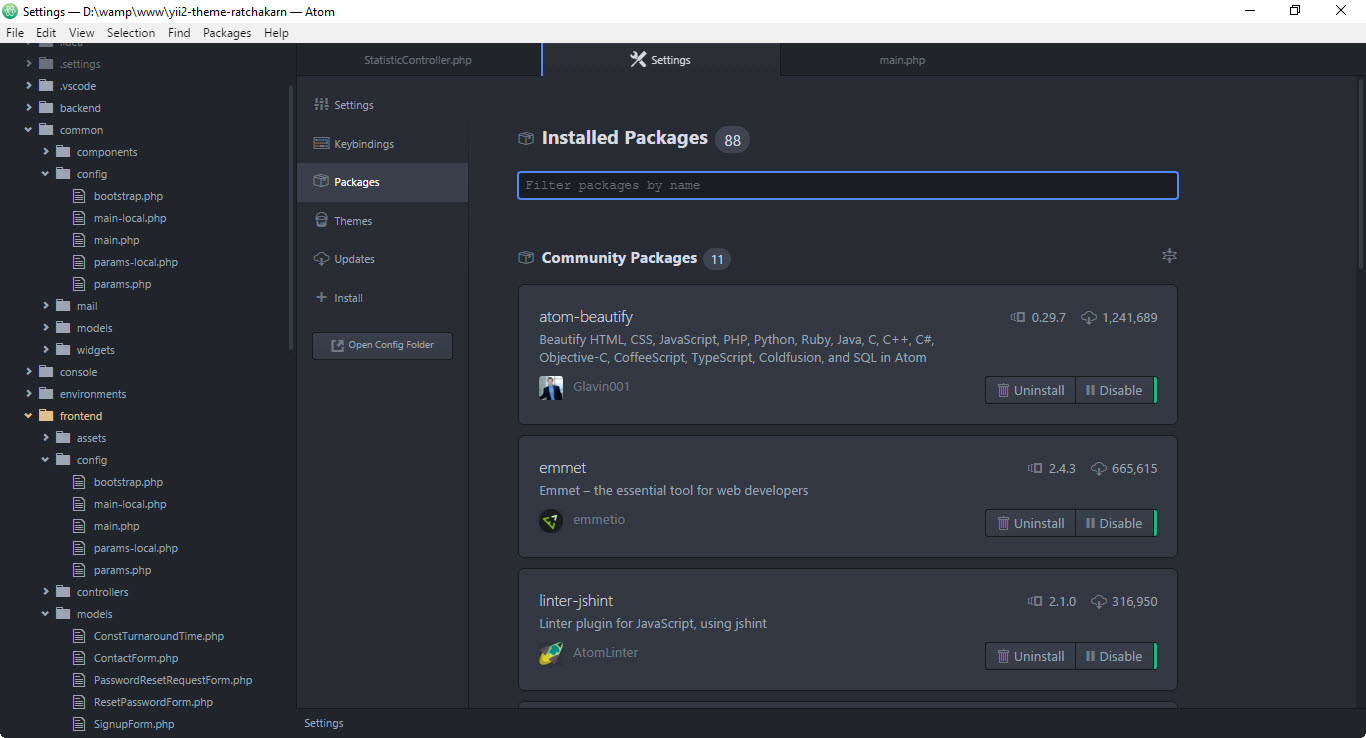The width and height of the screenshot is (1366, 738).
Task: Uninstall the atom-beautify package
Action: [1030, 390]
